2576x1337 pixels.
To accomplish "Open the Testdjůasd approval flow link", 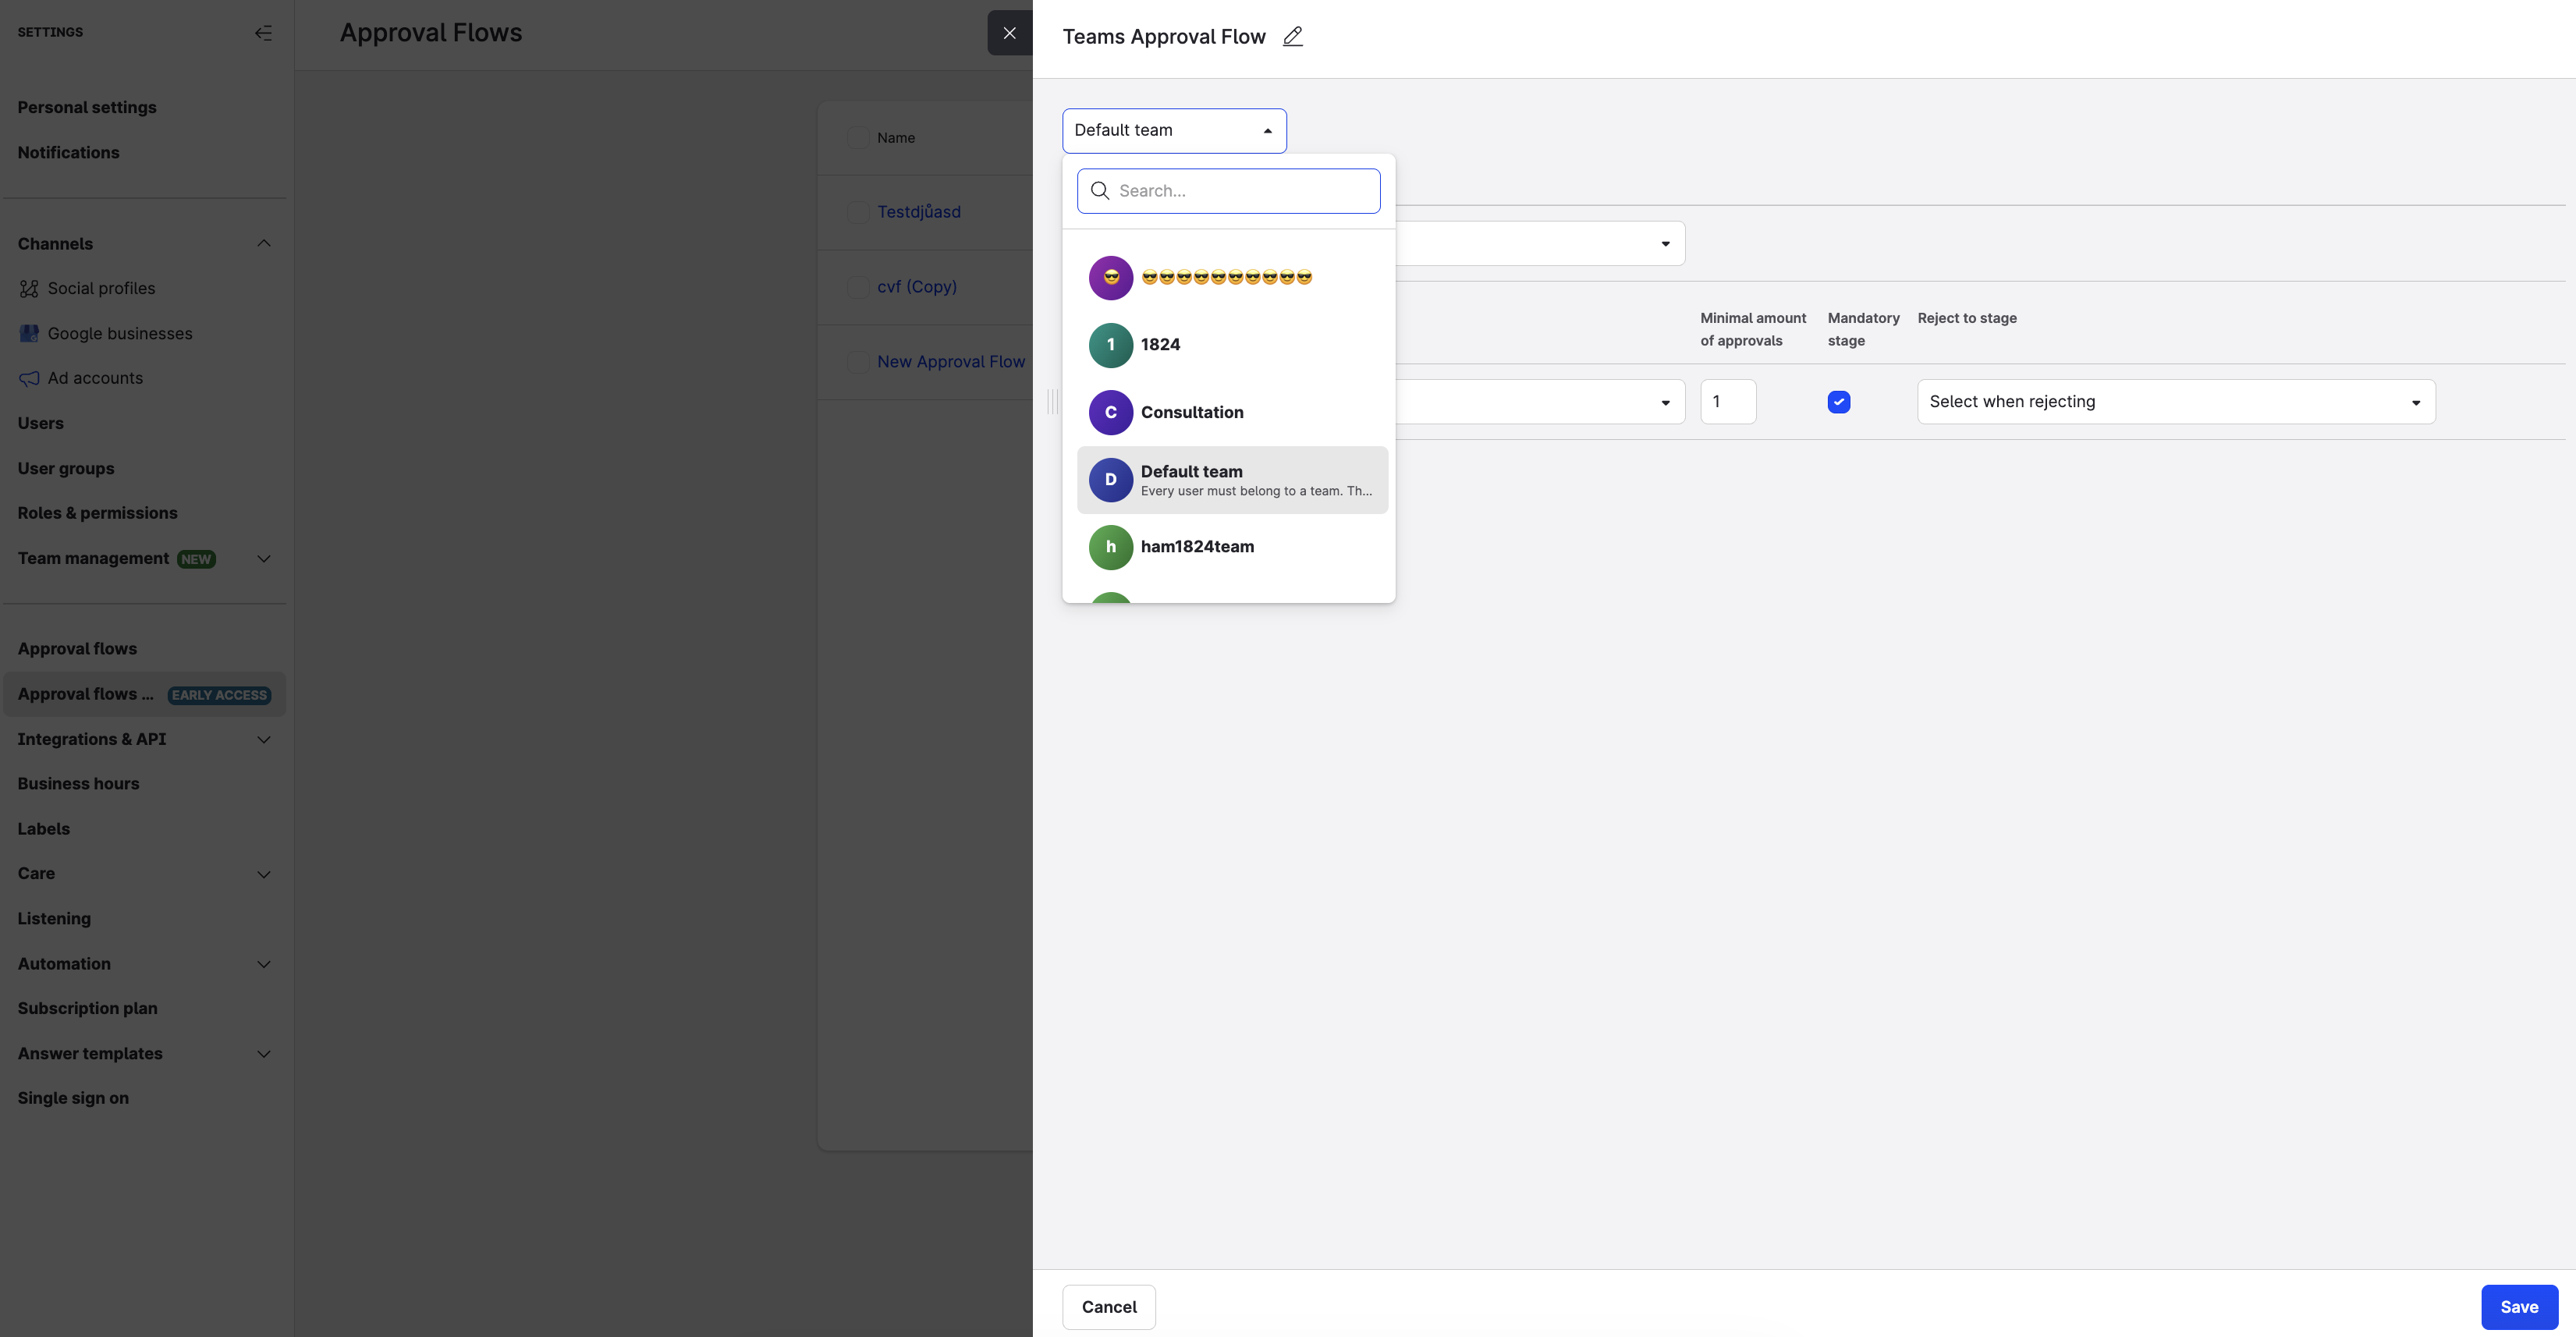I will [x=919, y=212].
